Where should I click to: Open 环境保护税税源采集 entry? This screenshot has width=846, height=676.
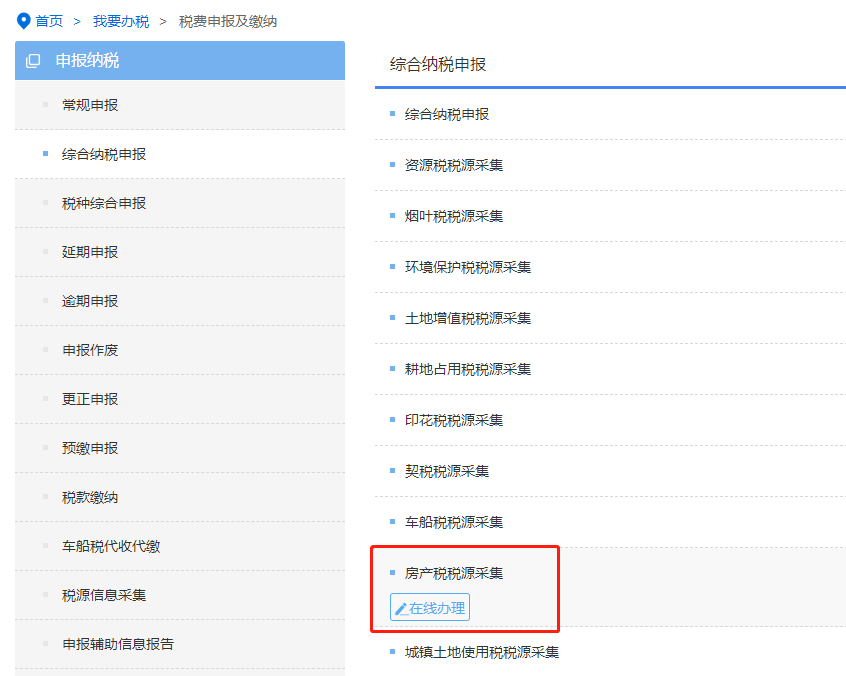[x=468, y=267]
